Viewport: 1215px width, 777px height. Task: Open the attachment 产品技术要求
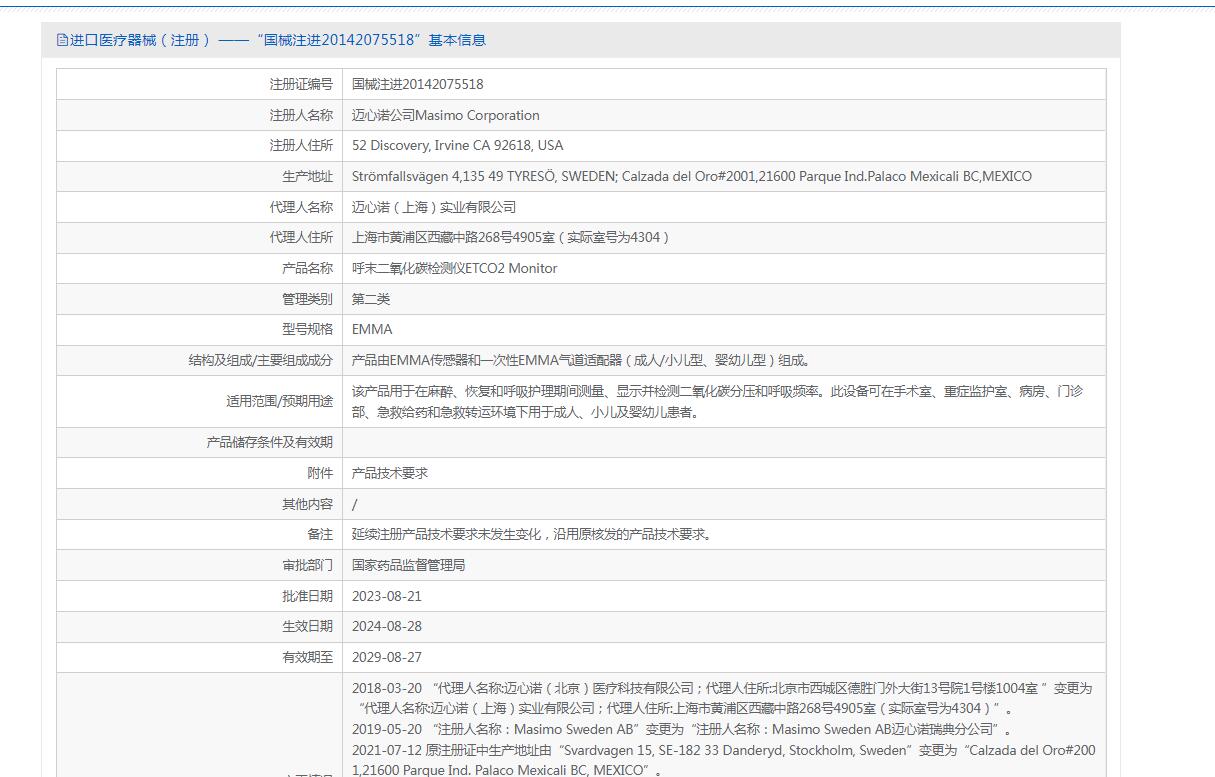coord(389,473)
